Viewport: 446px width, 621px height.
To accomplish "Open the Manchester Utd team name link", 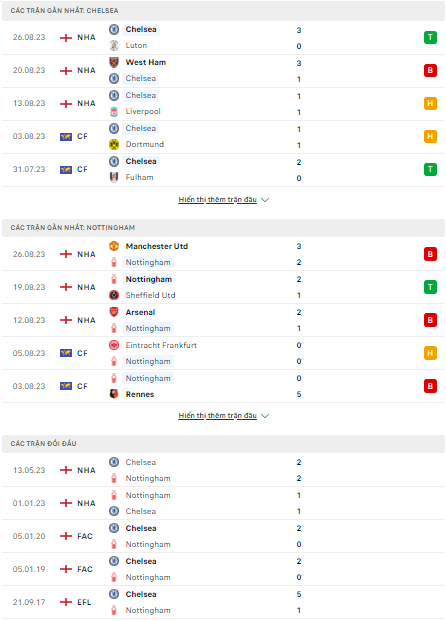I will [x=157, y=246].
